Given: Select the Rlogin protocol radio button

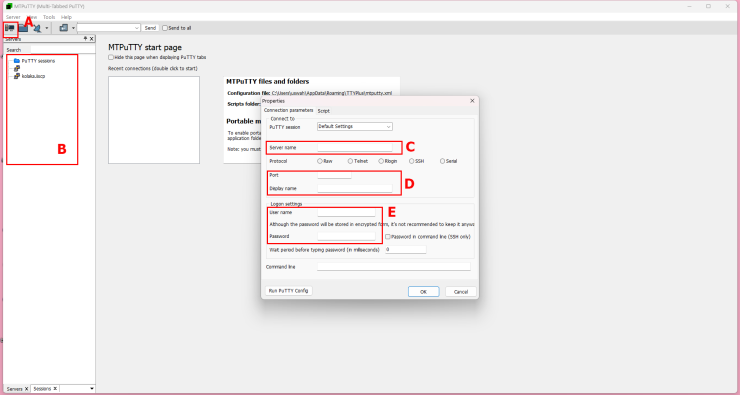Looking at the screenshot, I should (381, 161).
